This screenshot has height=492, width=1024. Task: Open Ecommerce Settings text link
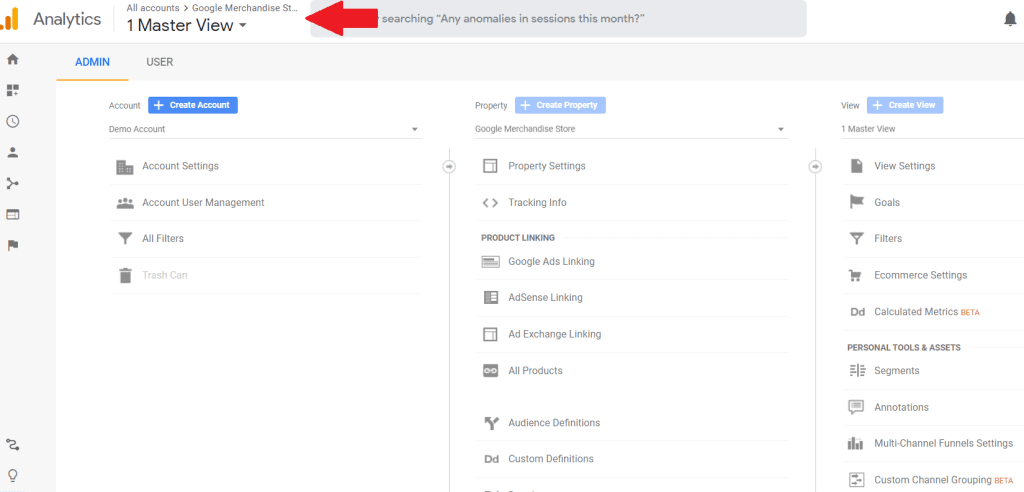click(921, 275)
